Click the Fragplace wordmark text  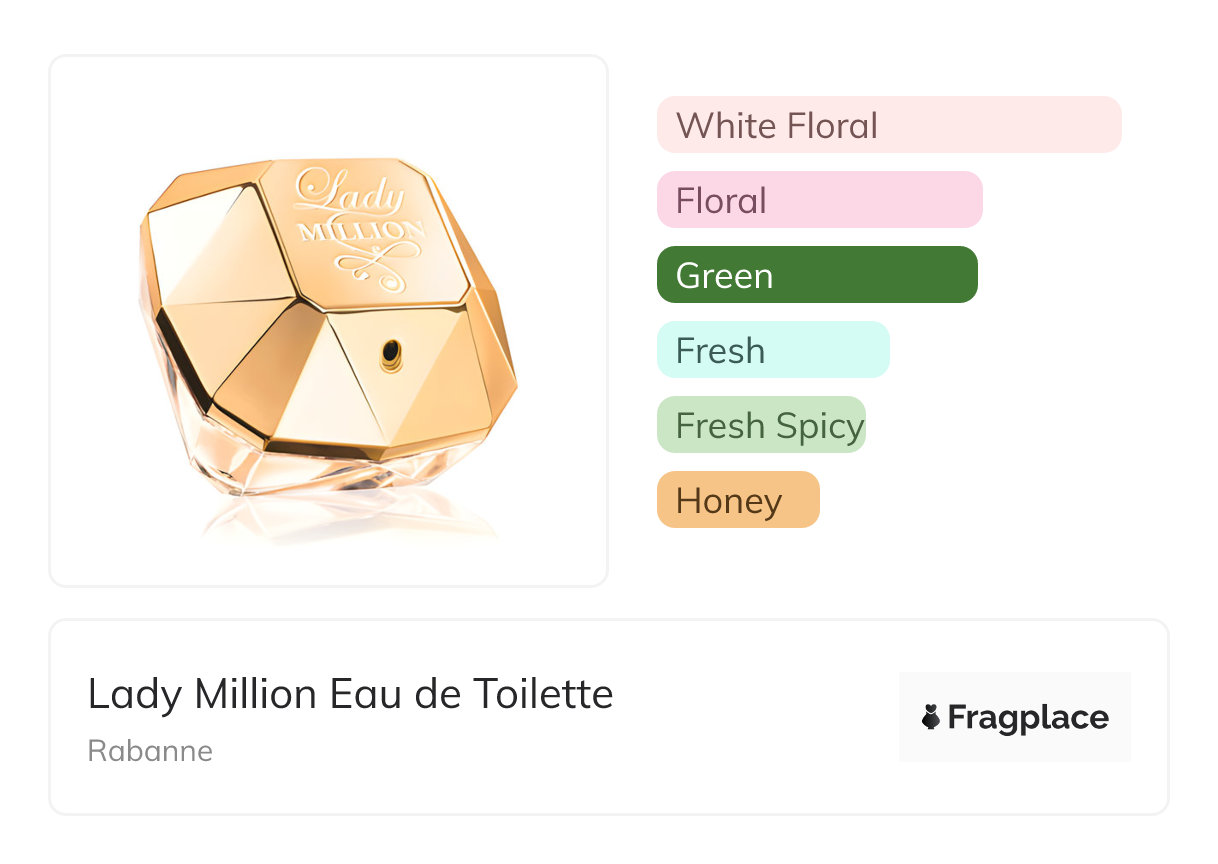[1028, 718]
